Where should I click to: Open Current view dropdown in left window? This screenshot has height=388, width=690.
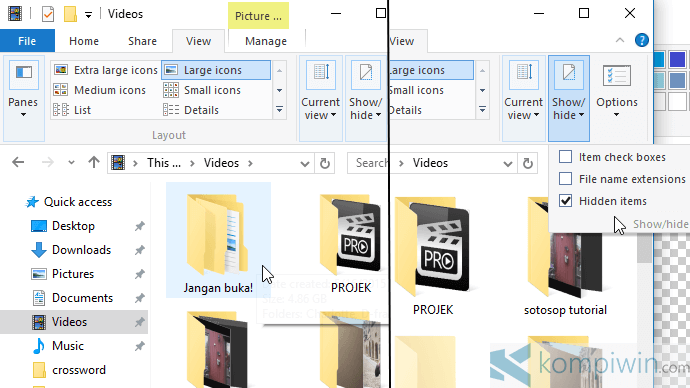tap(320, 98)
